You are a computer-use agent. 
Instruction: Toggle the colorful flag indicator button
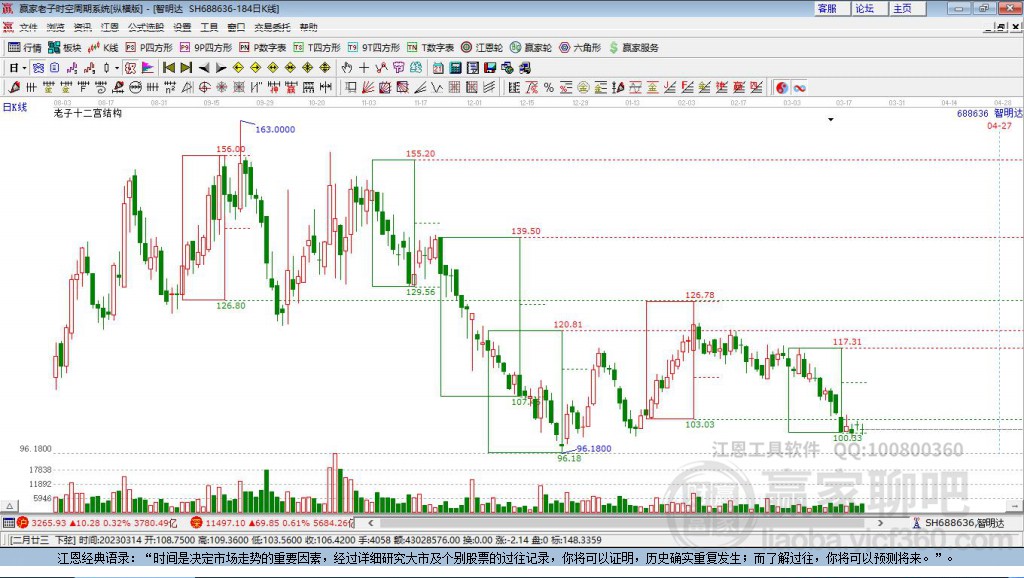click(148, 67)
